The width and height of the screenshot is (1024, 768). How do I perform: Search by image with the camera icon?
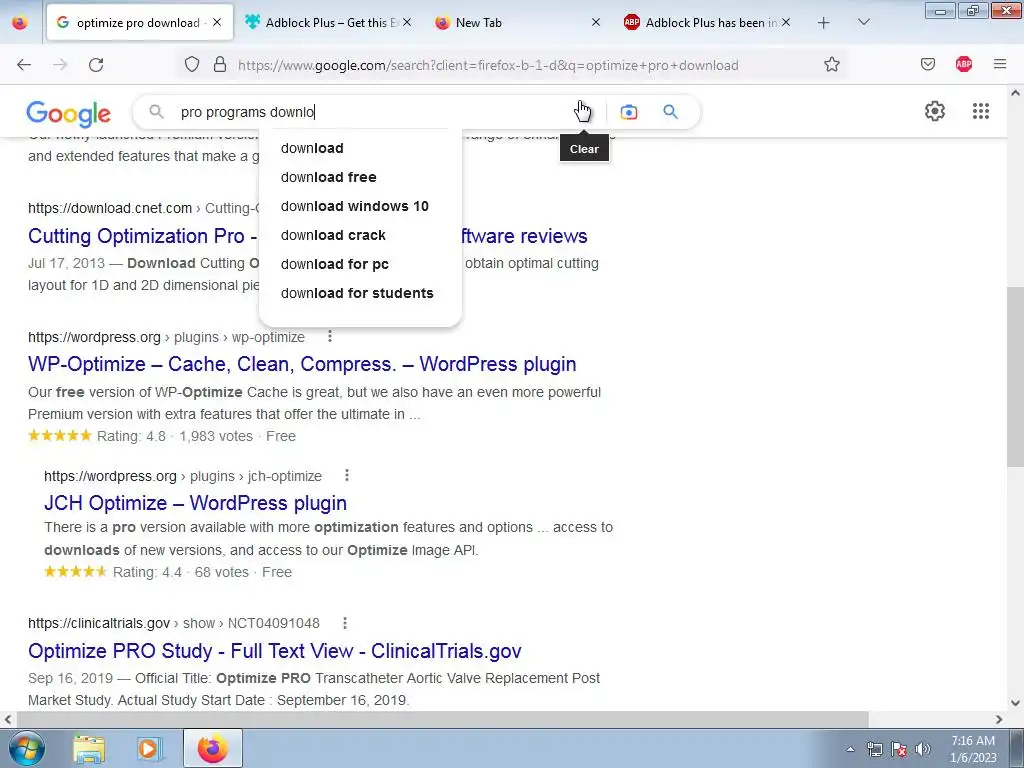[629, 112]
